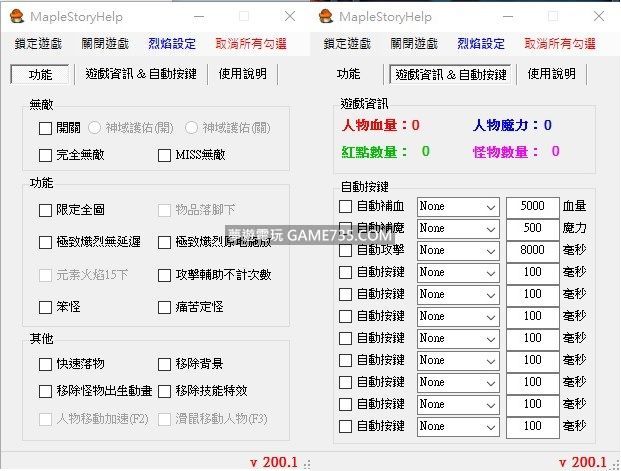Choose 取消所有勾選 in the right window
Viewport: 621px width, 471px height.
tap(560, 44)
